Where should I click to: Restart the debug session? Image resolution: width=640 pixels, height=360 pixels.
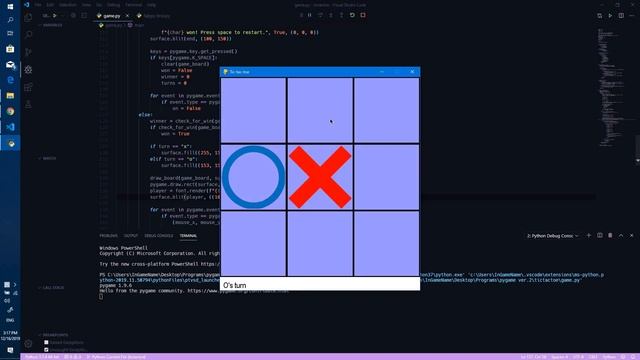pyautogui.click(x=352, y=15)
